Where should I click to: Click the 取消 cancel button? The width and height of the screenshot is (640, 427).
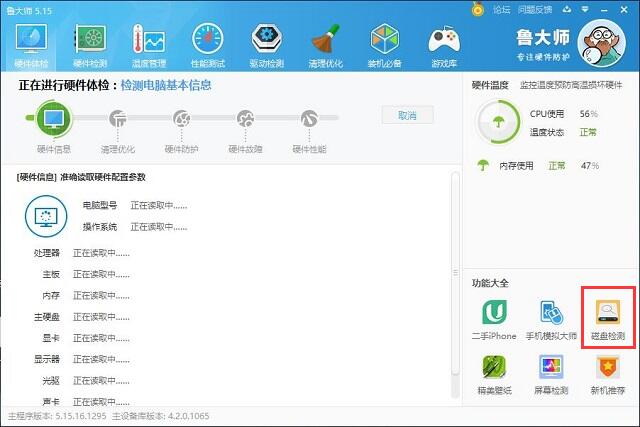[x=407, y=116]
